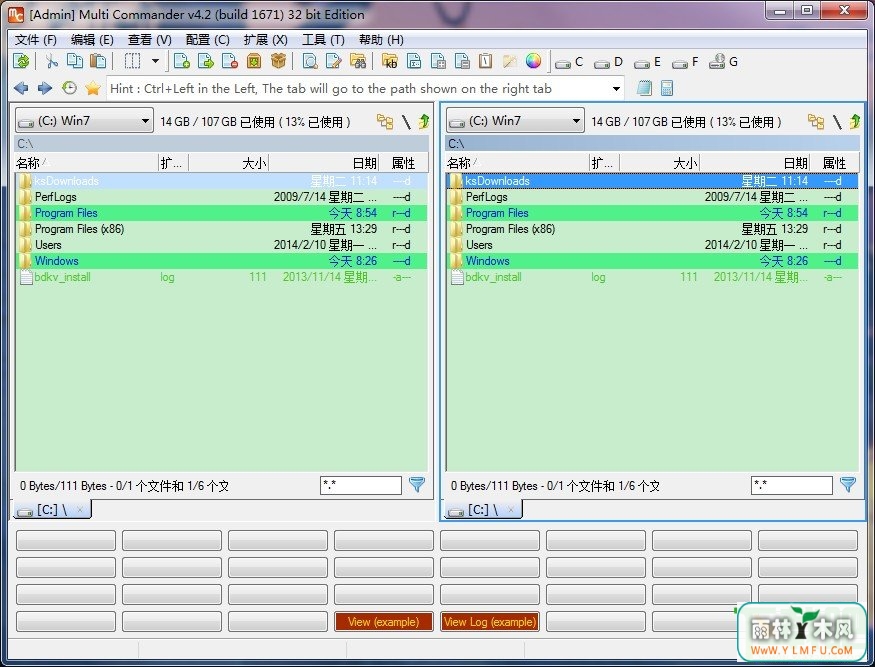
Task: Click the move-file green arrow icon
Action: pos(205,61)
